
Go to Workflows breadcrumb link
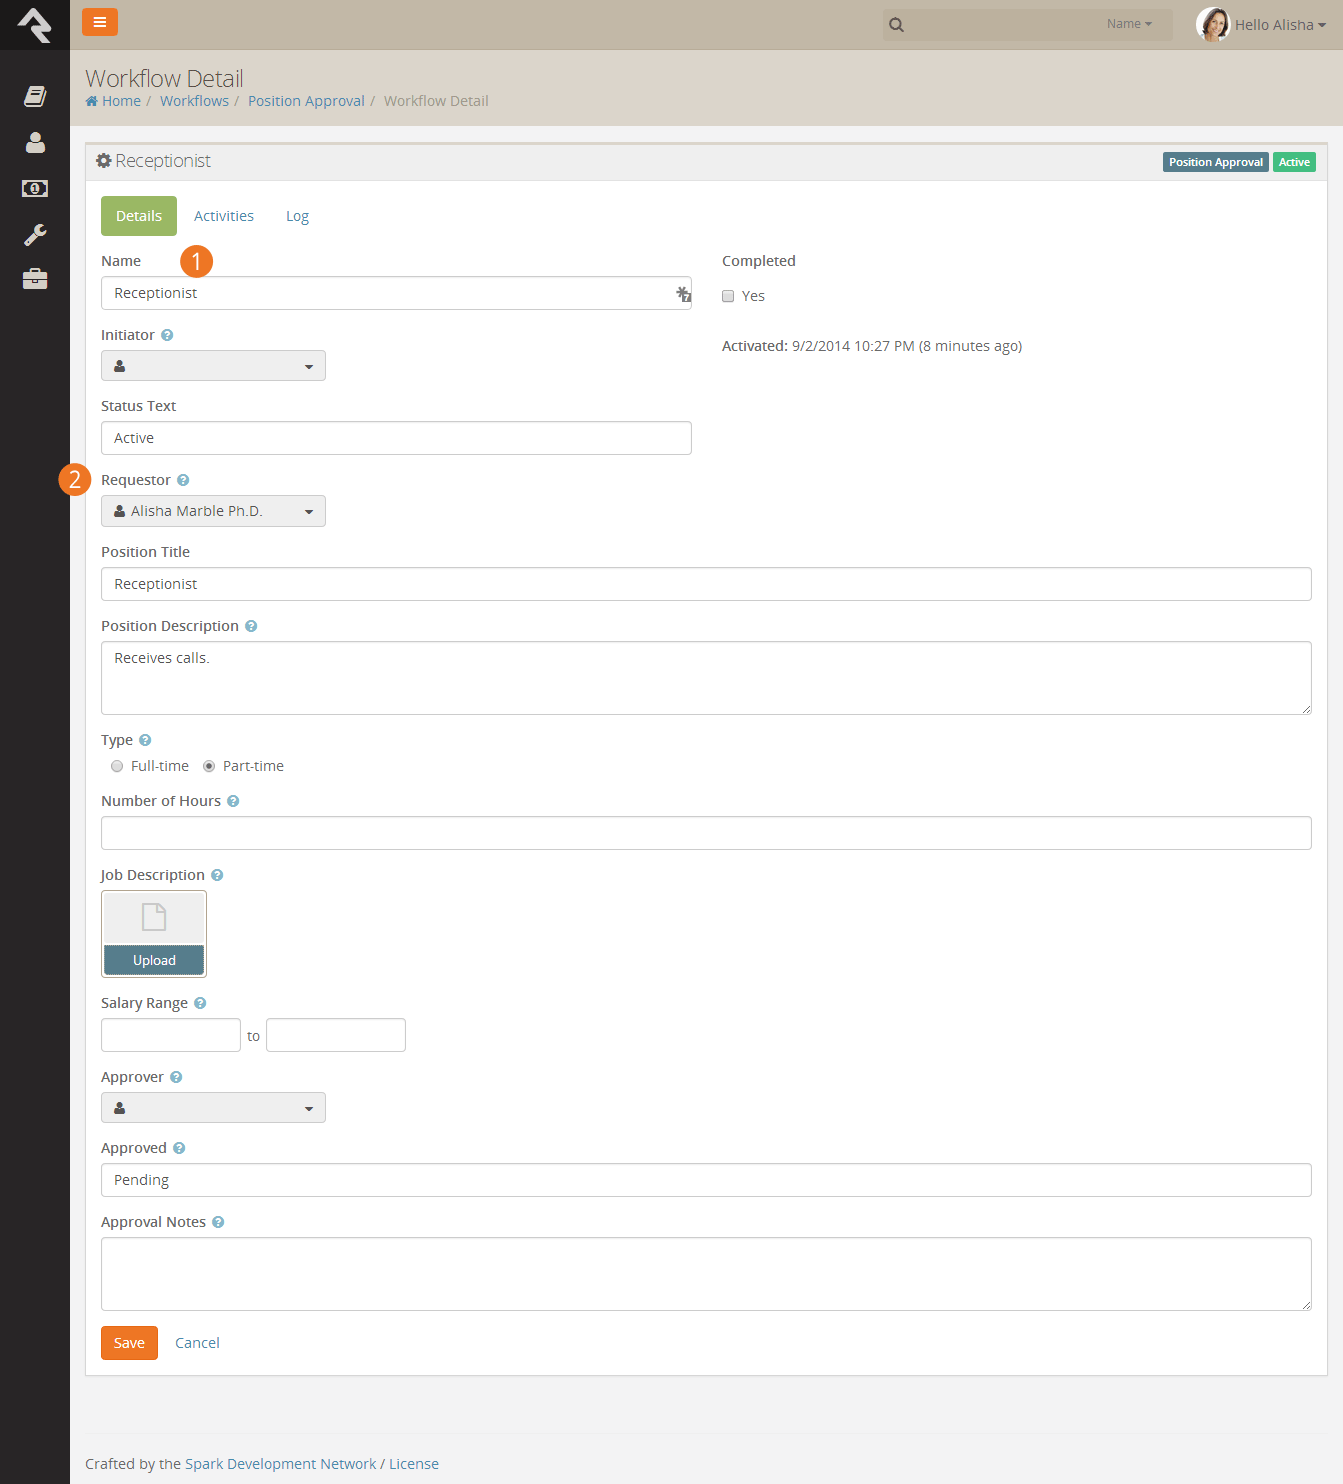(194, 101)
